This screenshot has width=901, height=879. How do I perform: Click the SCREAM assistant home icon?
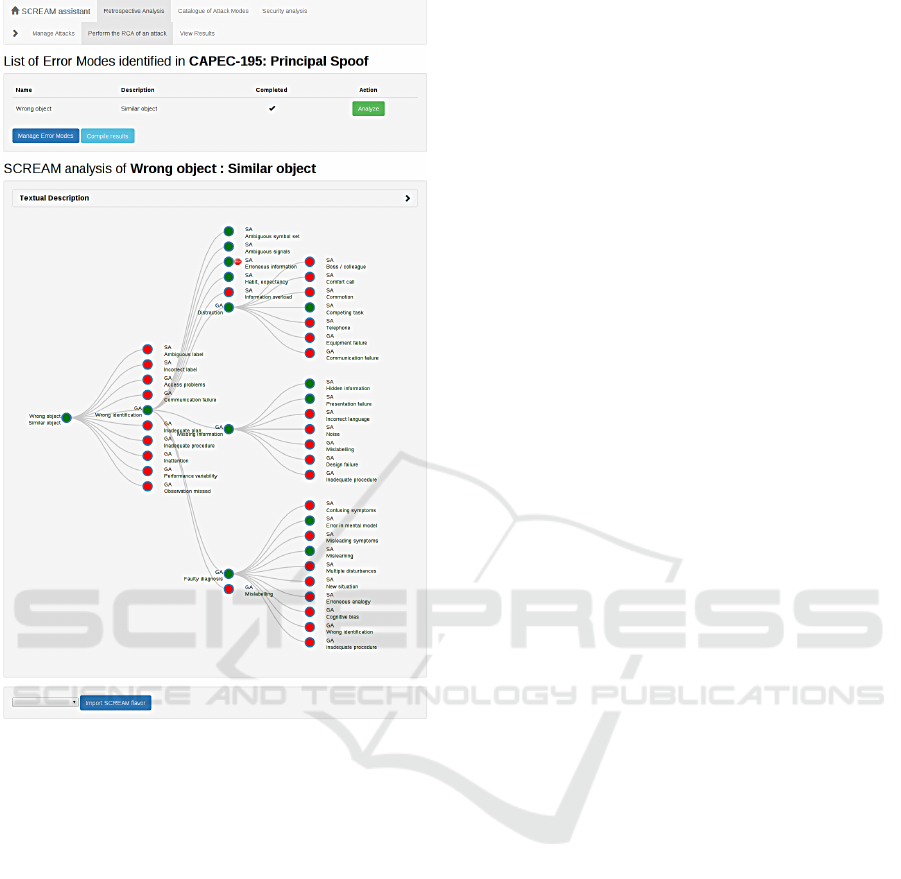tap(15, 11)
